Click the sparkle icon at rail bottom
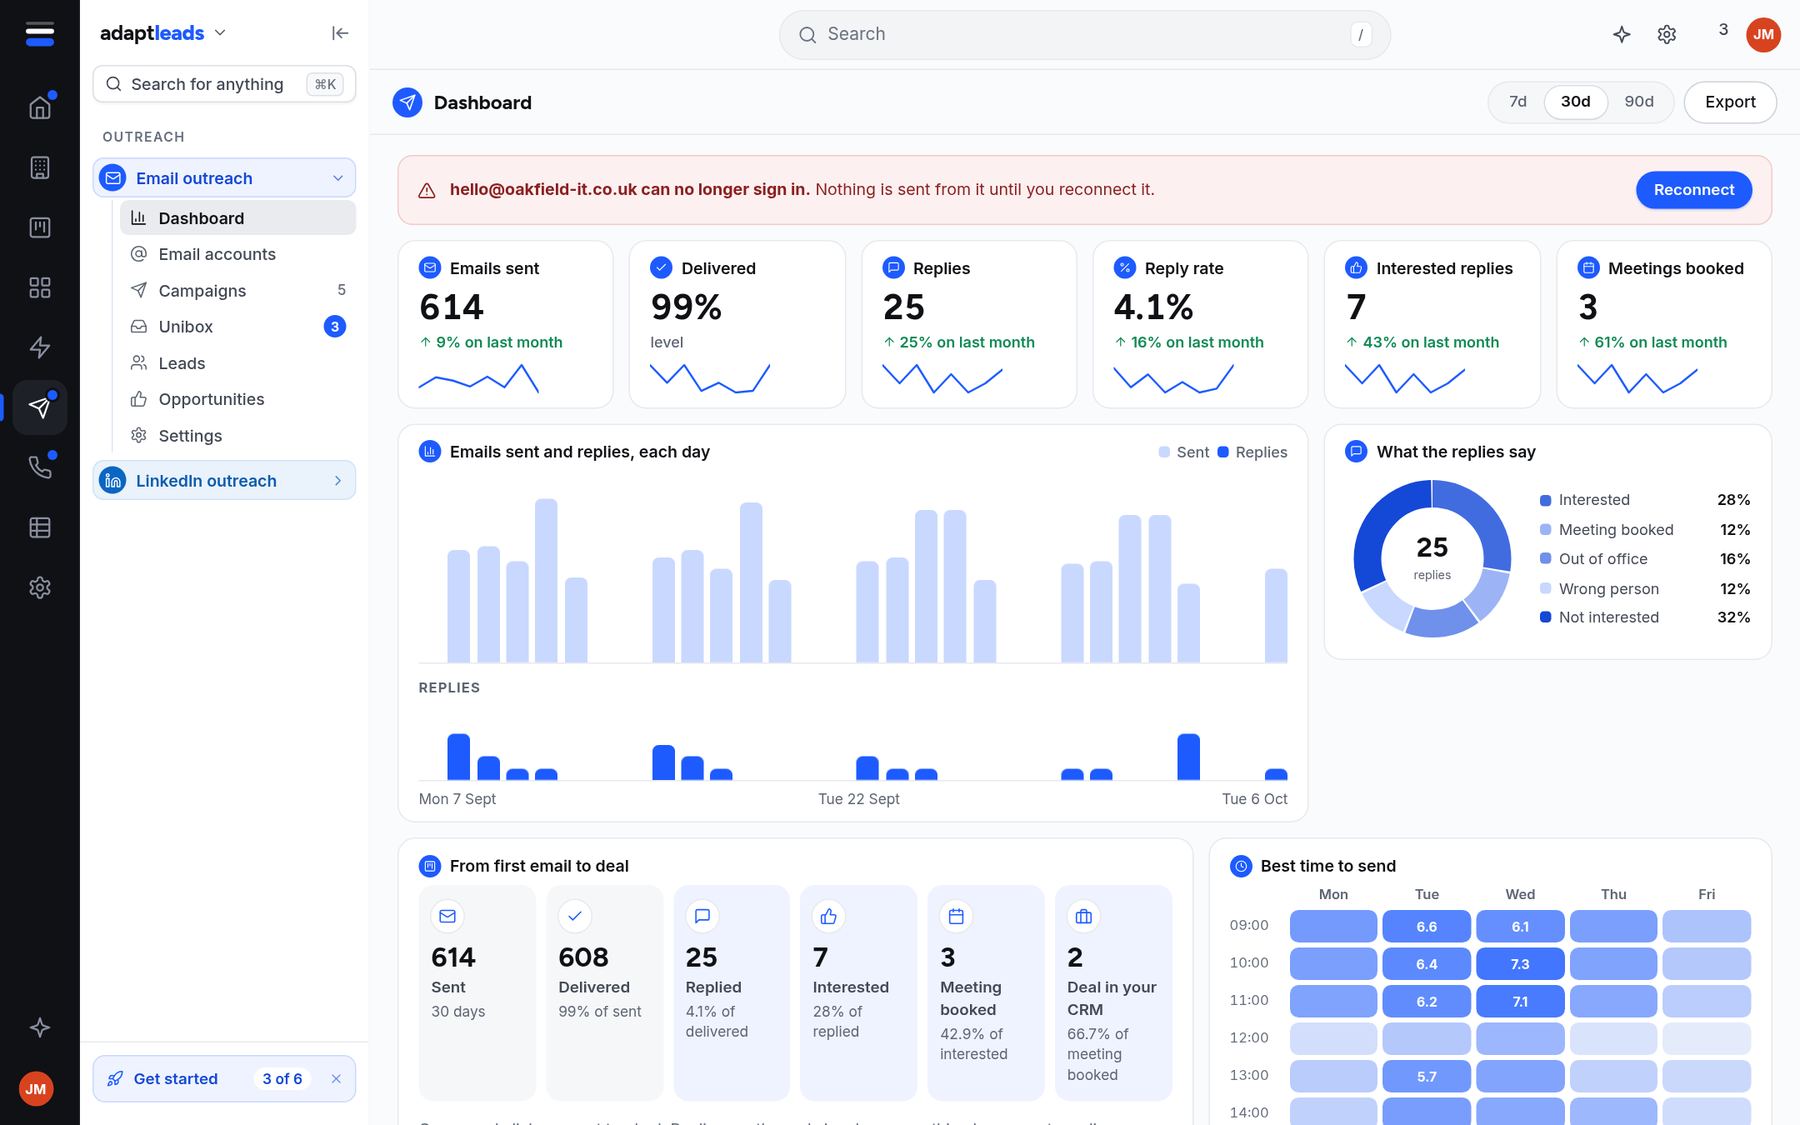 (40, 1027)
